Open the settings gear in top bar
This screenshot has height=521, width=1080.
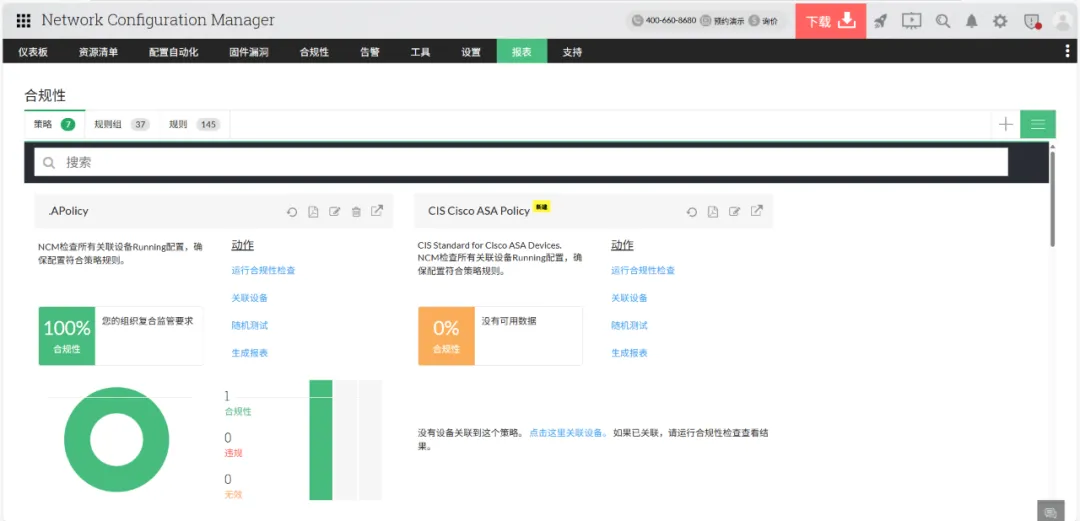tap(1000, 21)
